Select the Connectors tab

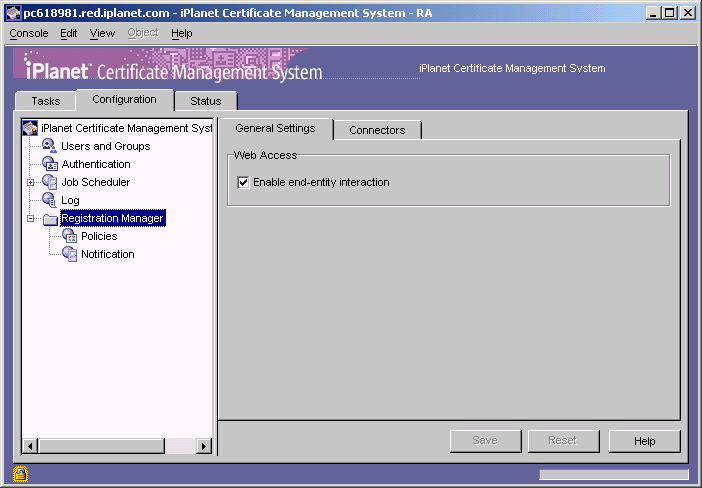[x=377, y=130]
